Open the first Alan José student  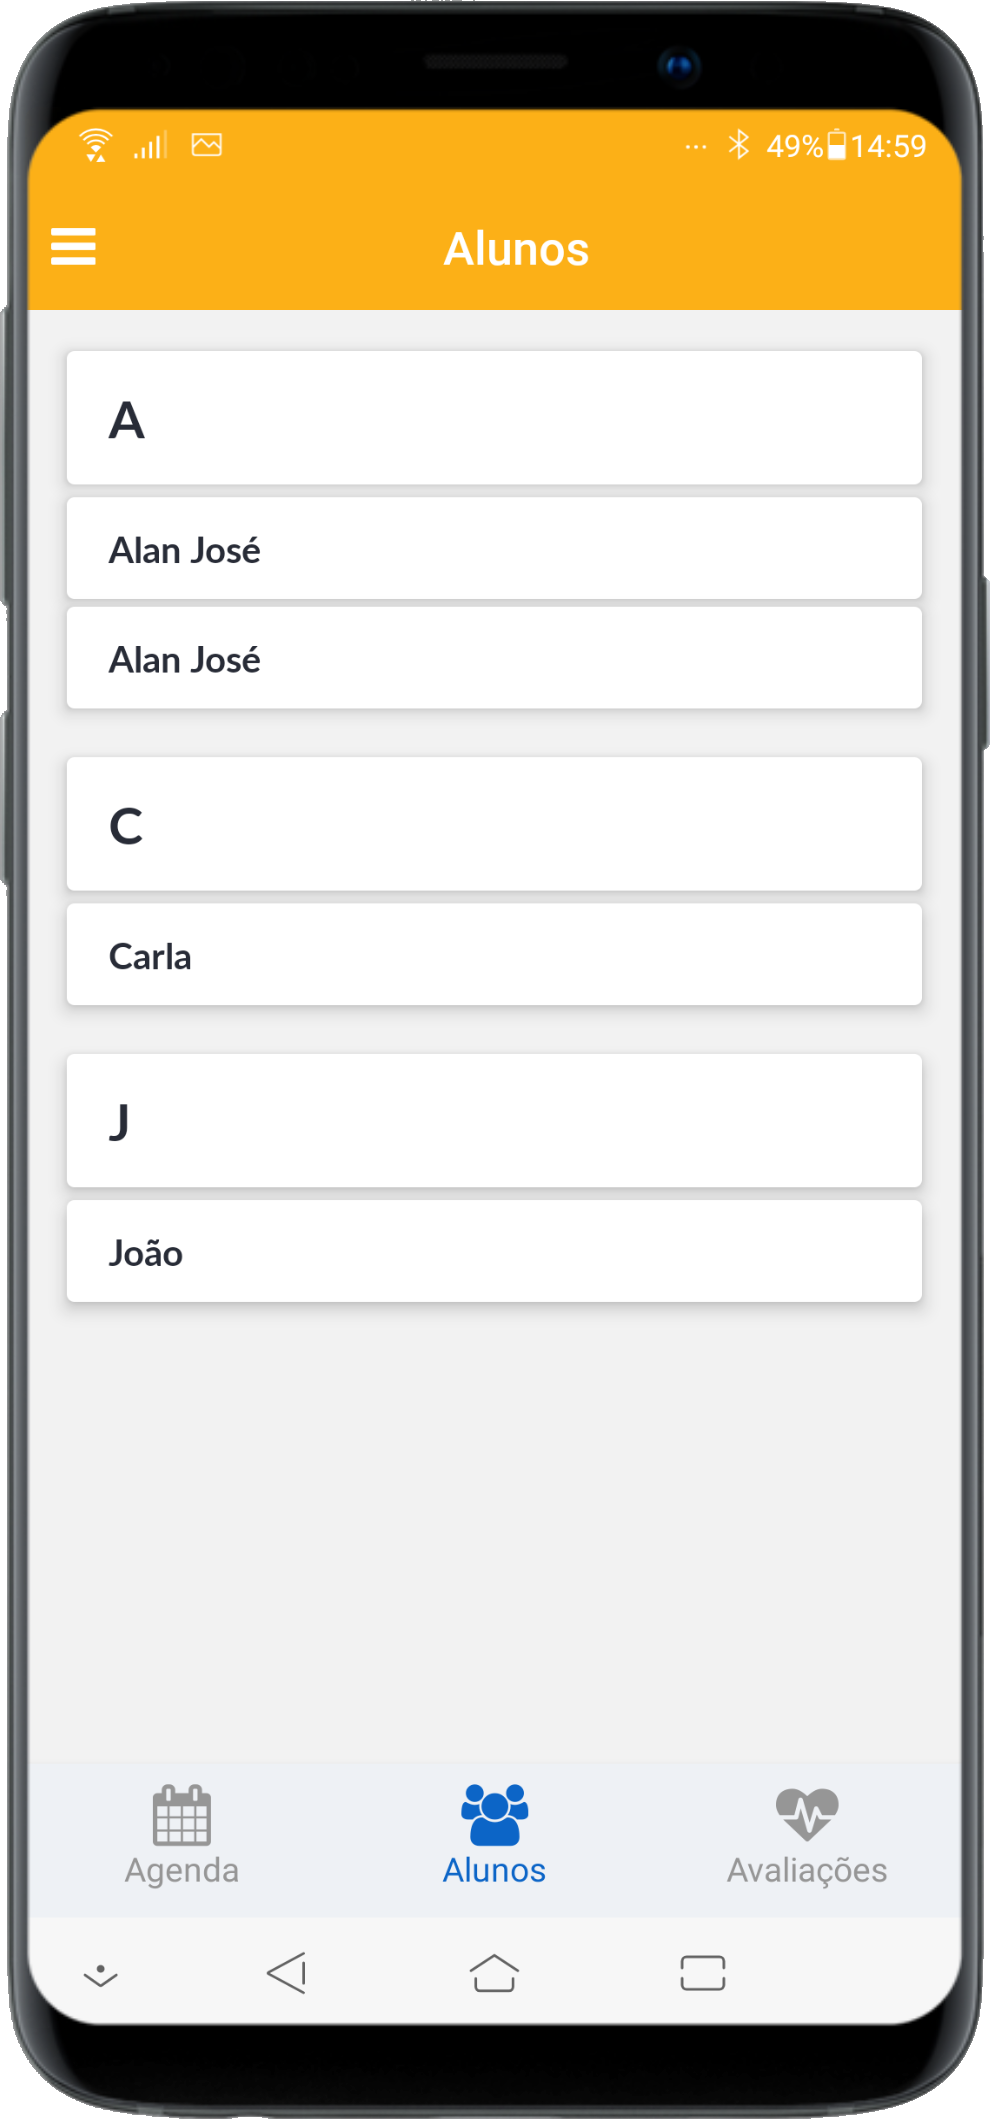click(x=494, y=549)
